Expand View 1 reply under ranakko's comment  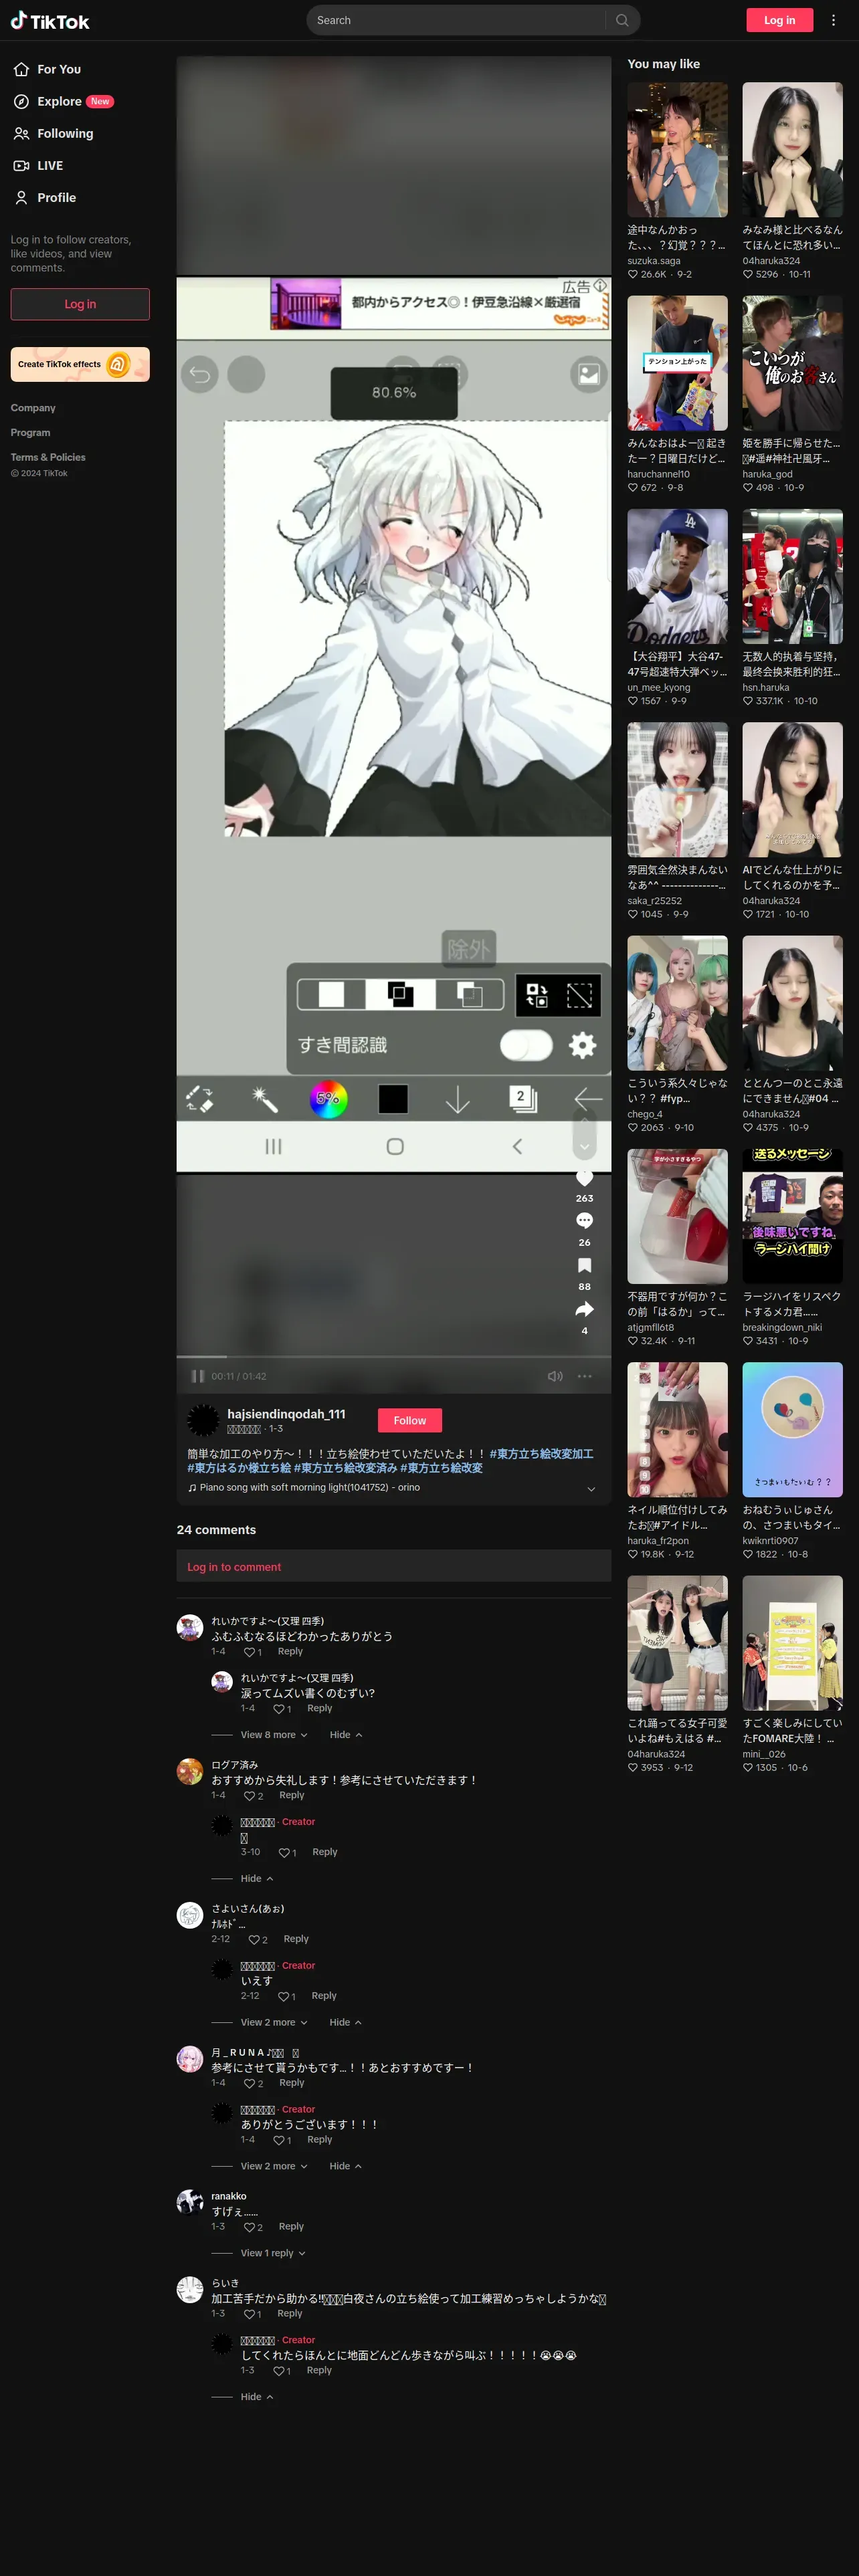point(273,2253)
